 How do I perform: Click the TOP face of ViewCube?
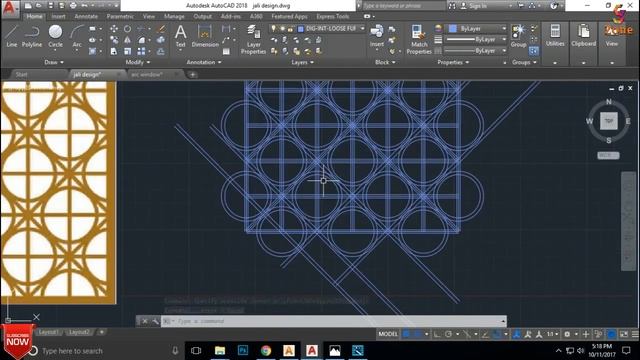(x=609, y=121)
